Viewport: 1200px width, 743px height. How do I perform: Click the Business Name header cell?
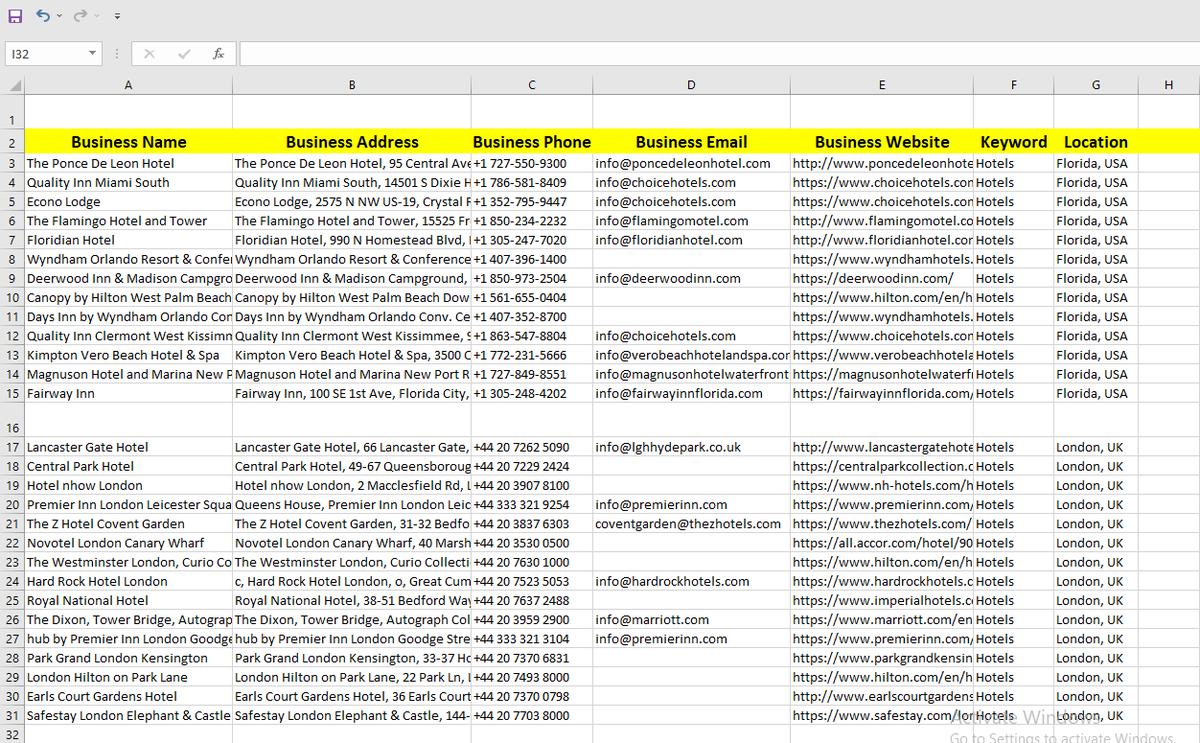pos(128,142)
